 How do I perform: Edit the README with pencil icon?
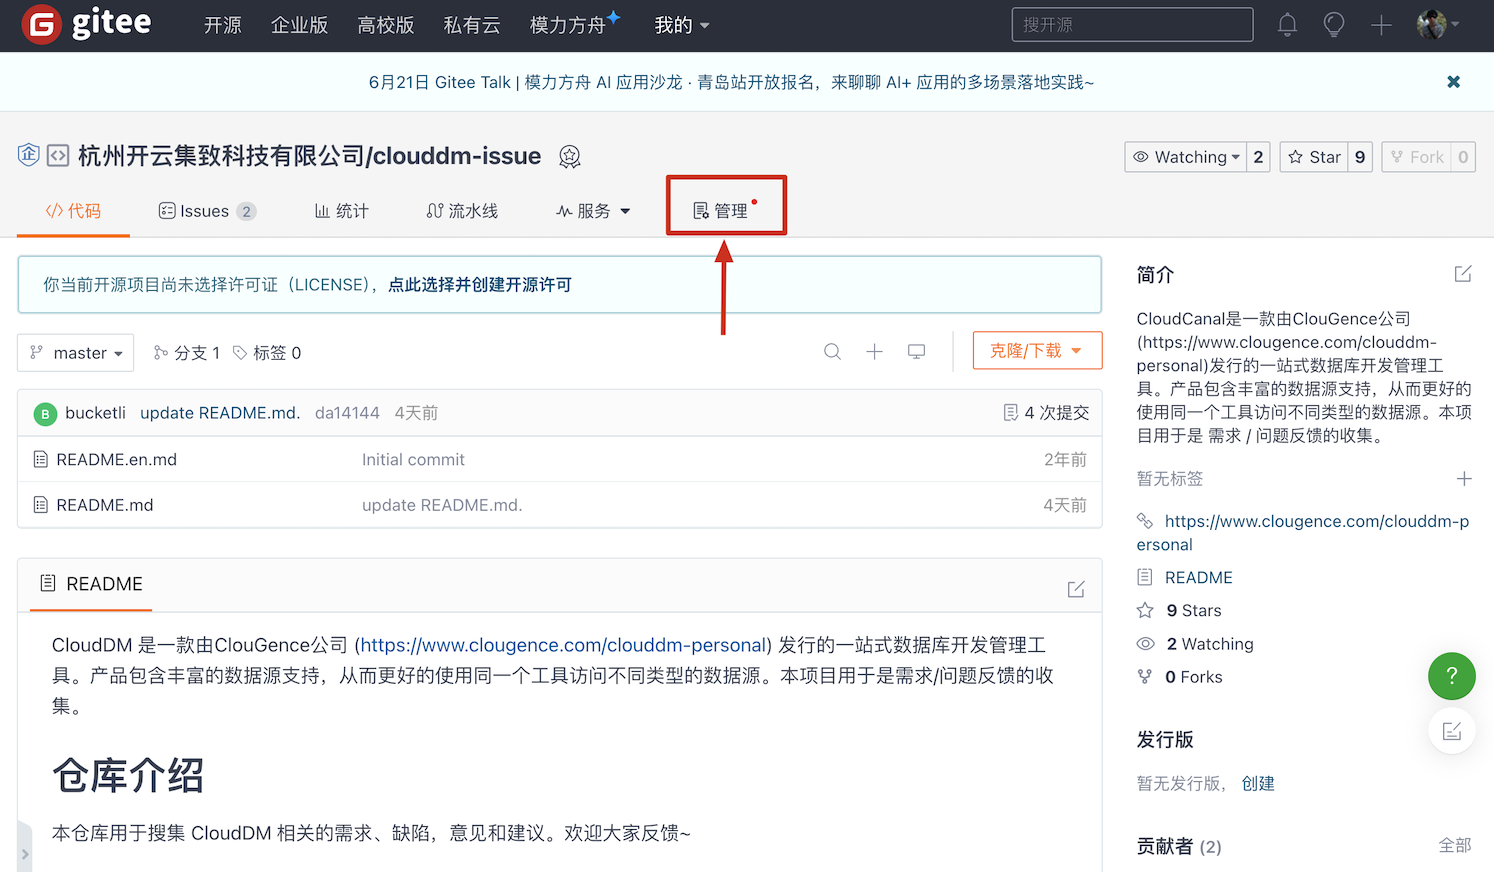[1076, 589]
